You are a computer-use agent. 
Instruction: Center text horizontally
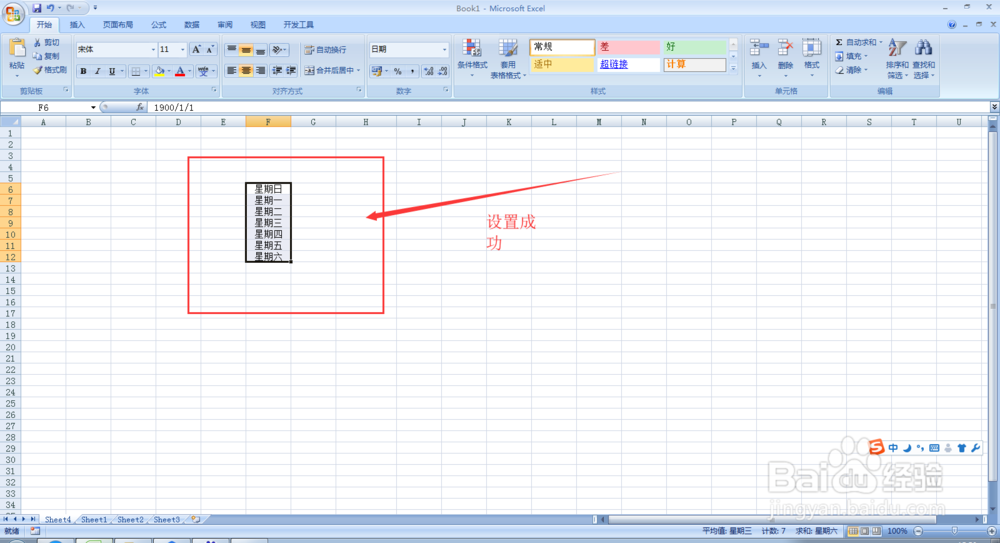[246, 70]
